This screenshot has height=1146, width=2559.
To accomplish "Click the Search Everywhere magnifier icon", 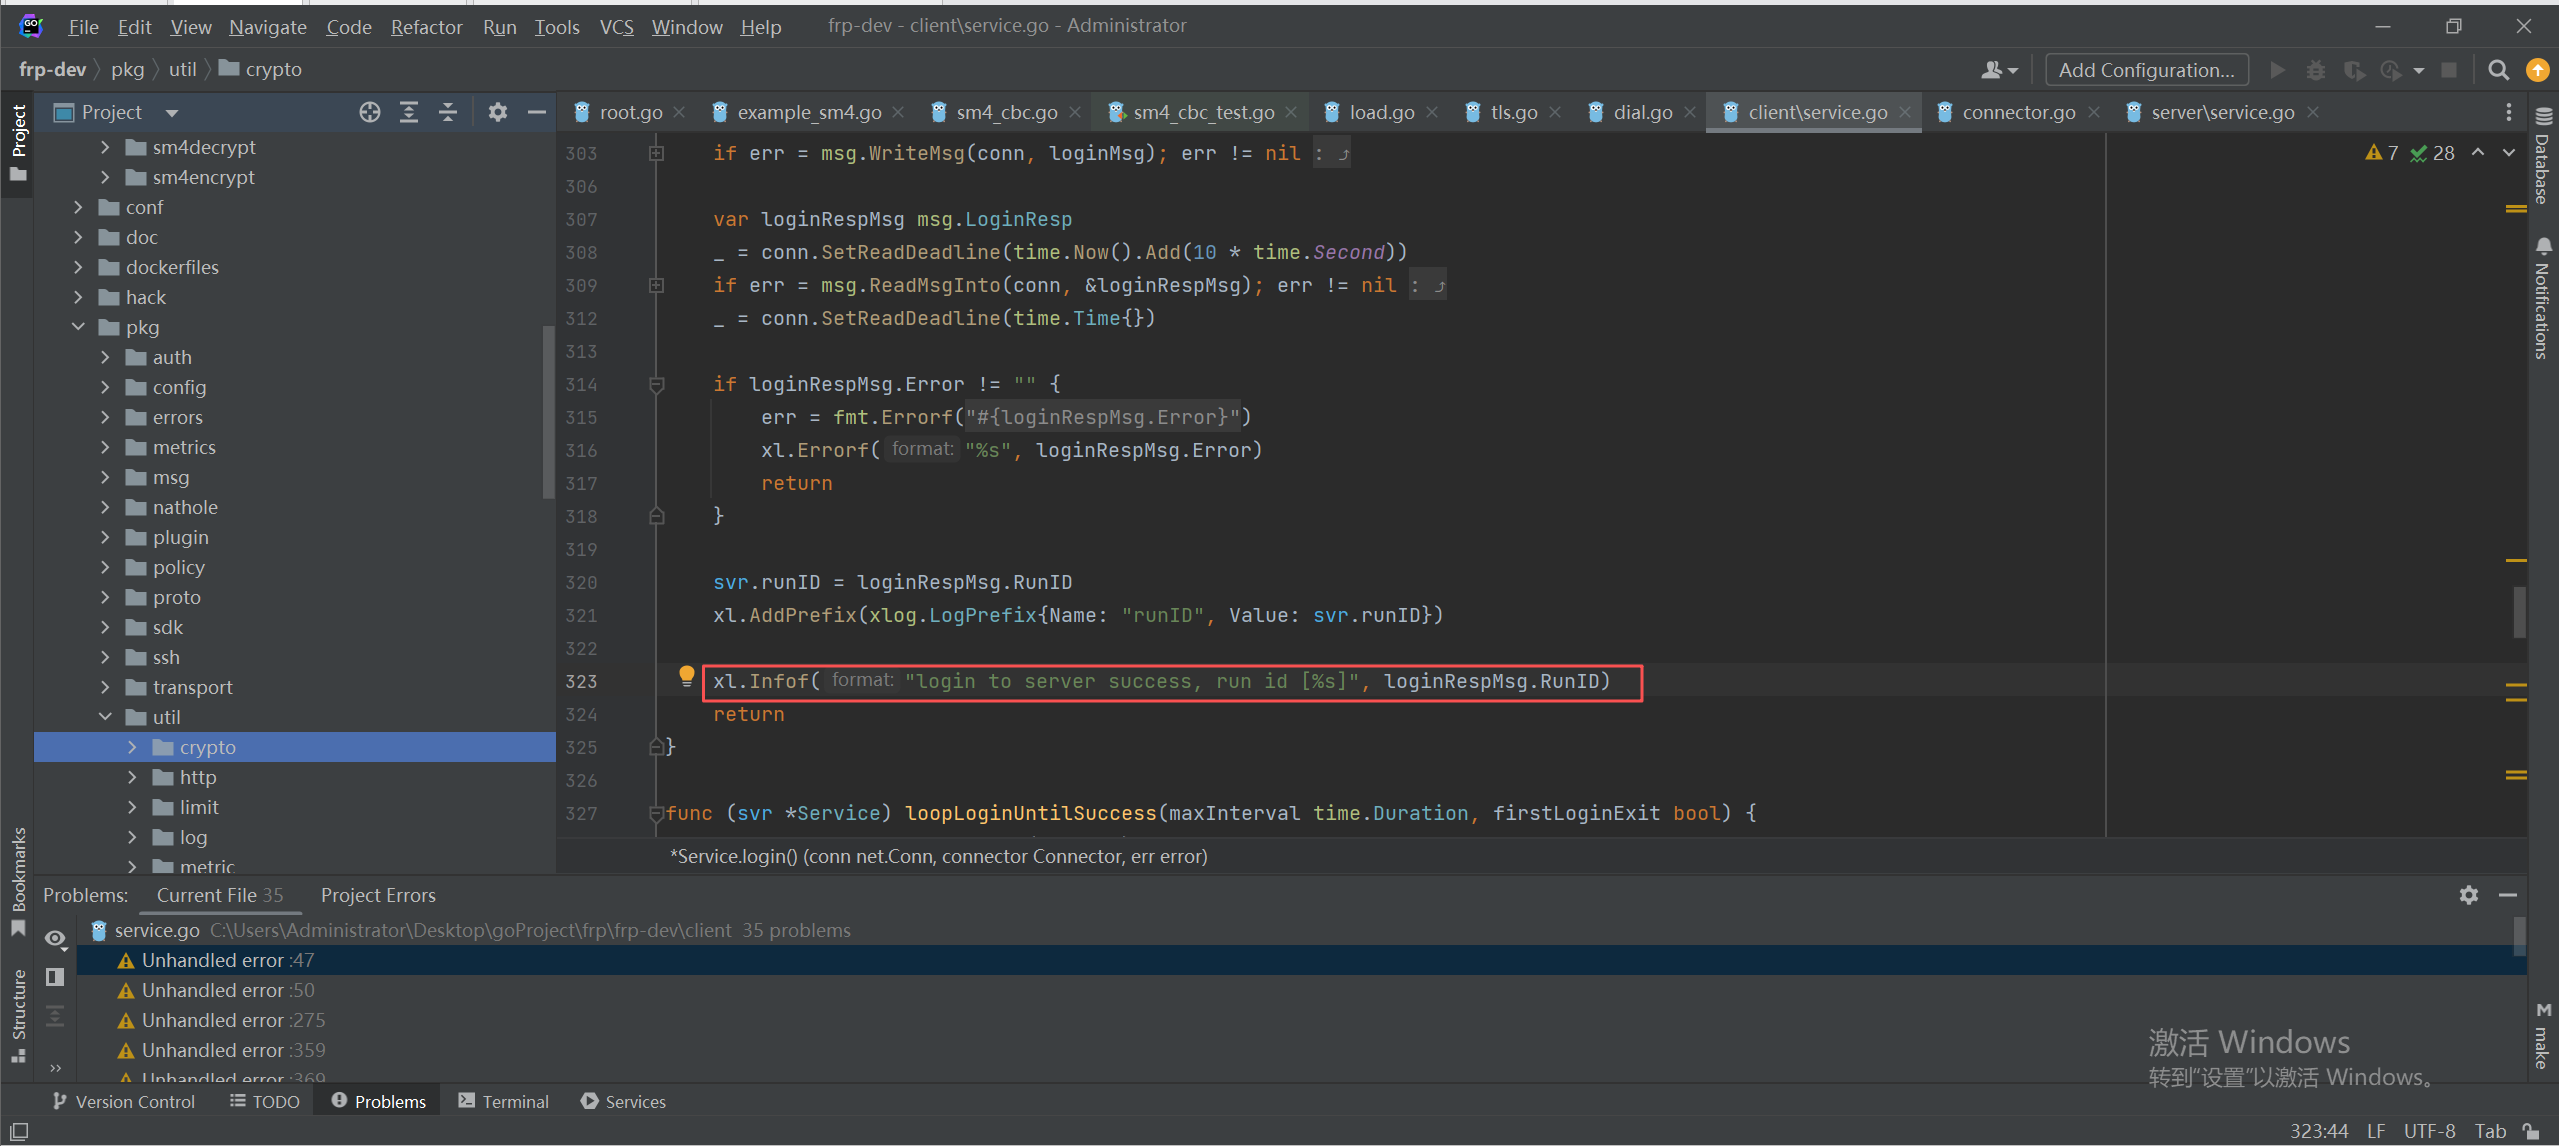I will (2498, 70).
